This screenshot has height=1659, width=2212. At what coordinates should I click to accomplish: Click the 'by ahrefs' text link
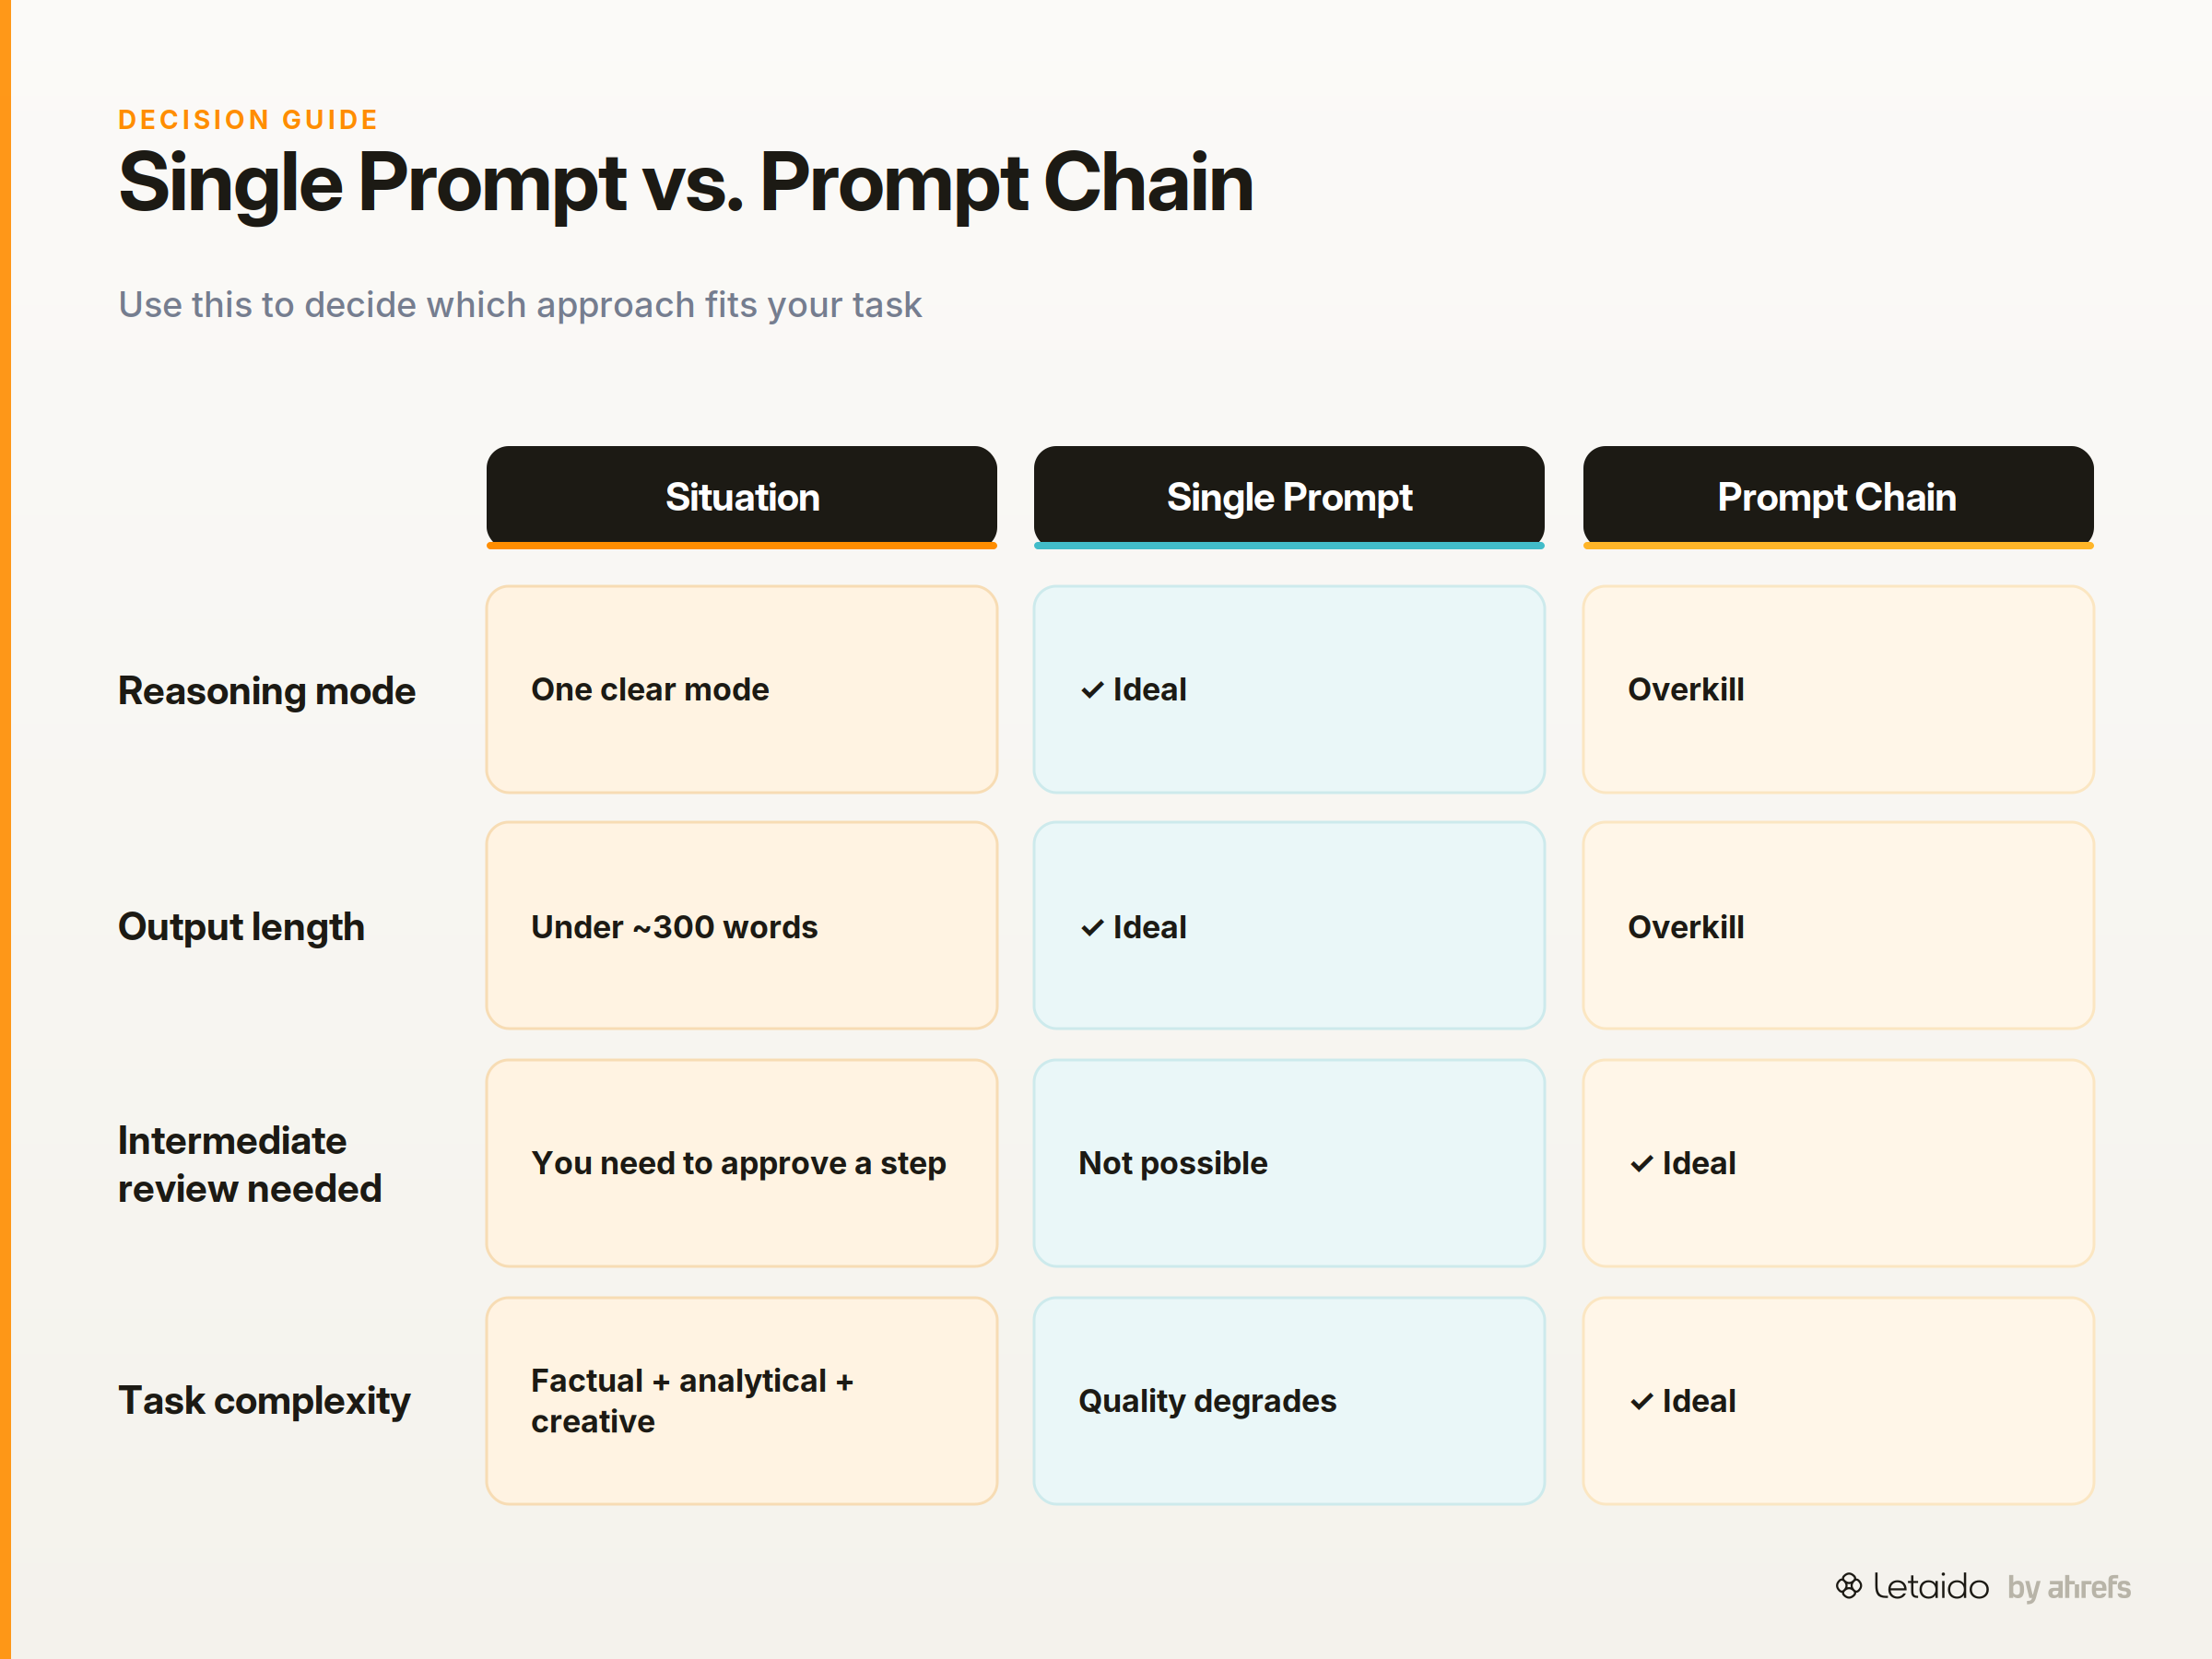click(x=2068, y=1588)
